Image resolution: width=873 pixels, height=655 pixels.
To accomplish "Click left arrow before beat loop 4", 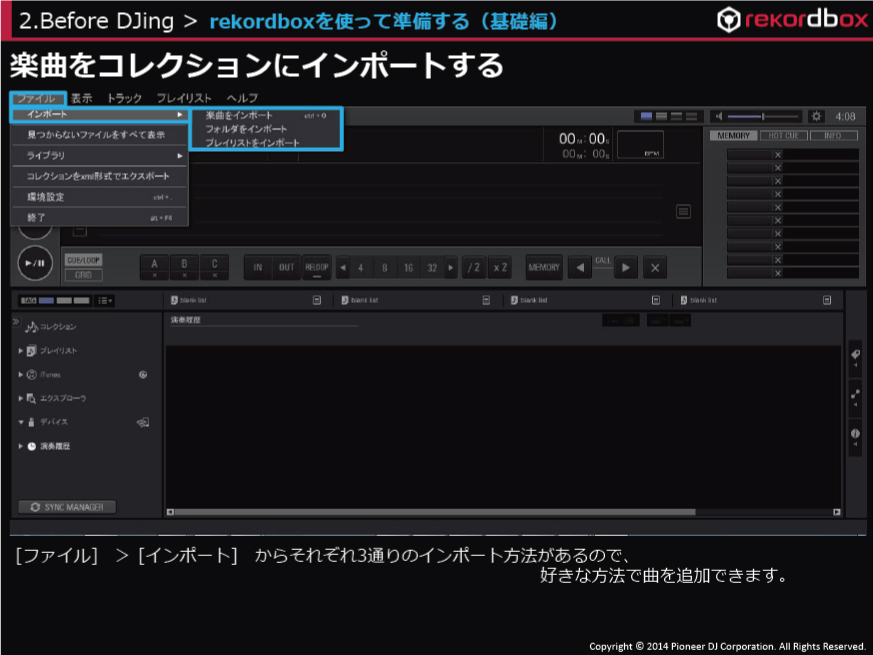I will coord(343,268).
